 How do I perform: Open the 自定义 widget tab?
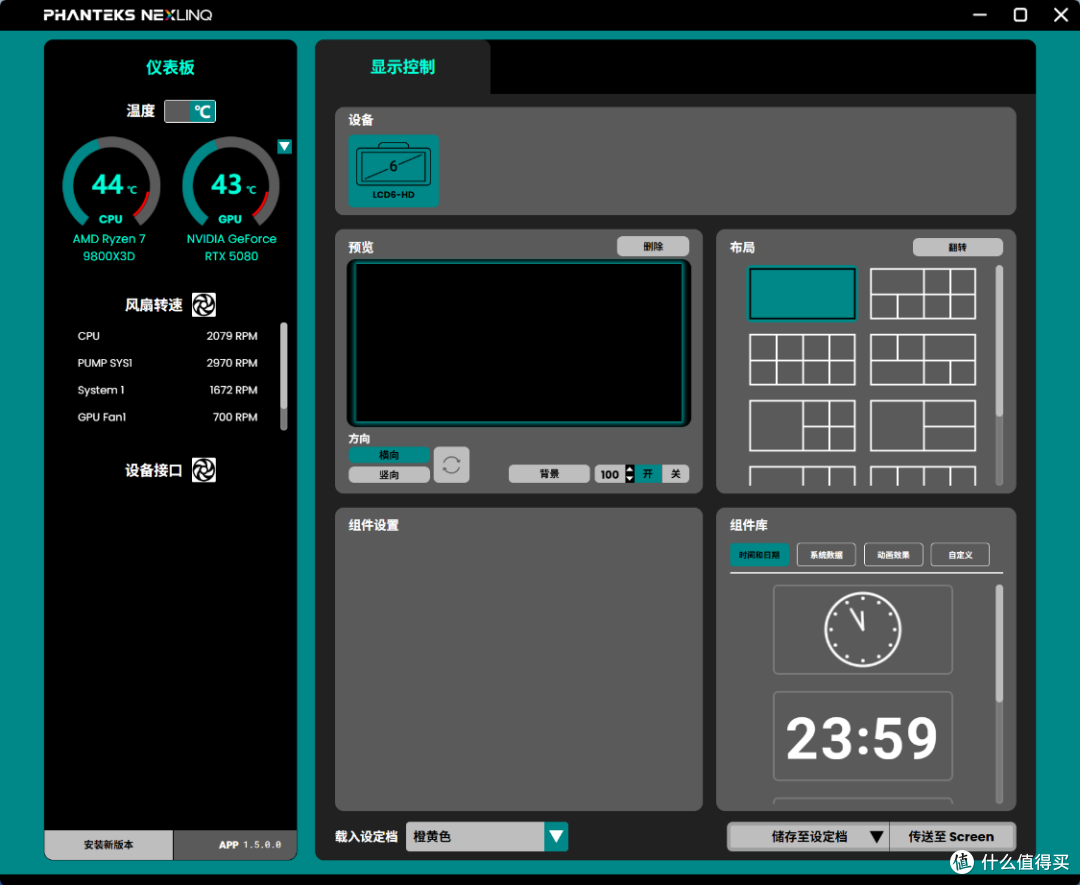(x=960, y=554)
